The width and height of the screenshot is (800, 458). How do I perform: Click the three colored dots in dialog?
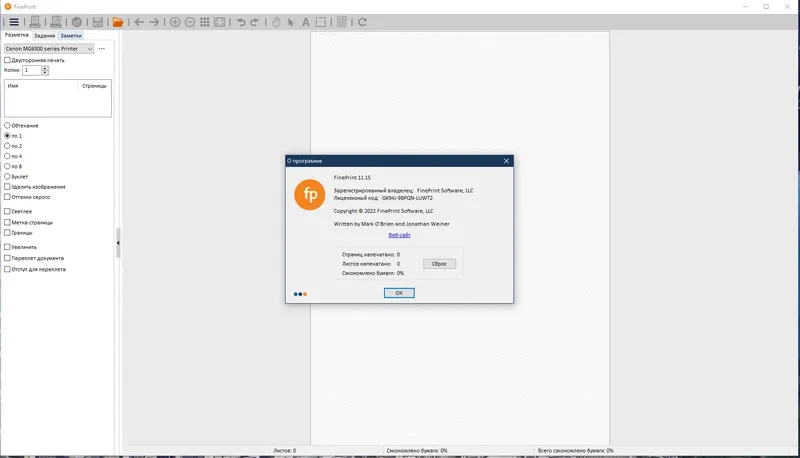click(x=300, y=294)
